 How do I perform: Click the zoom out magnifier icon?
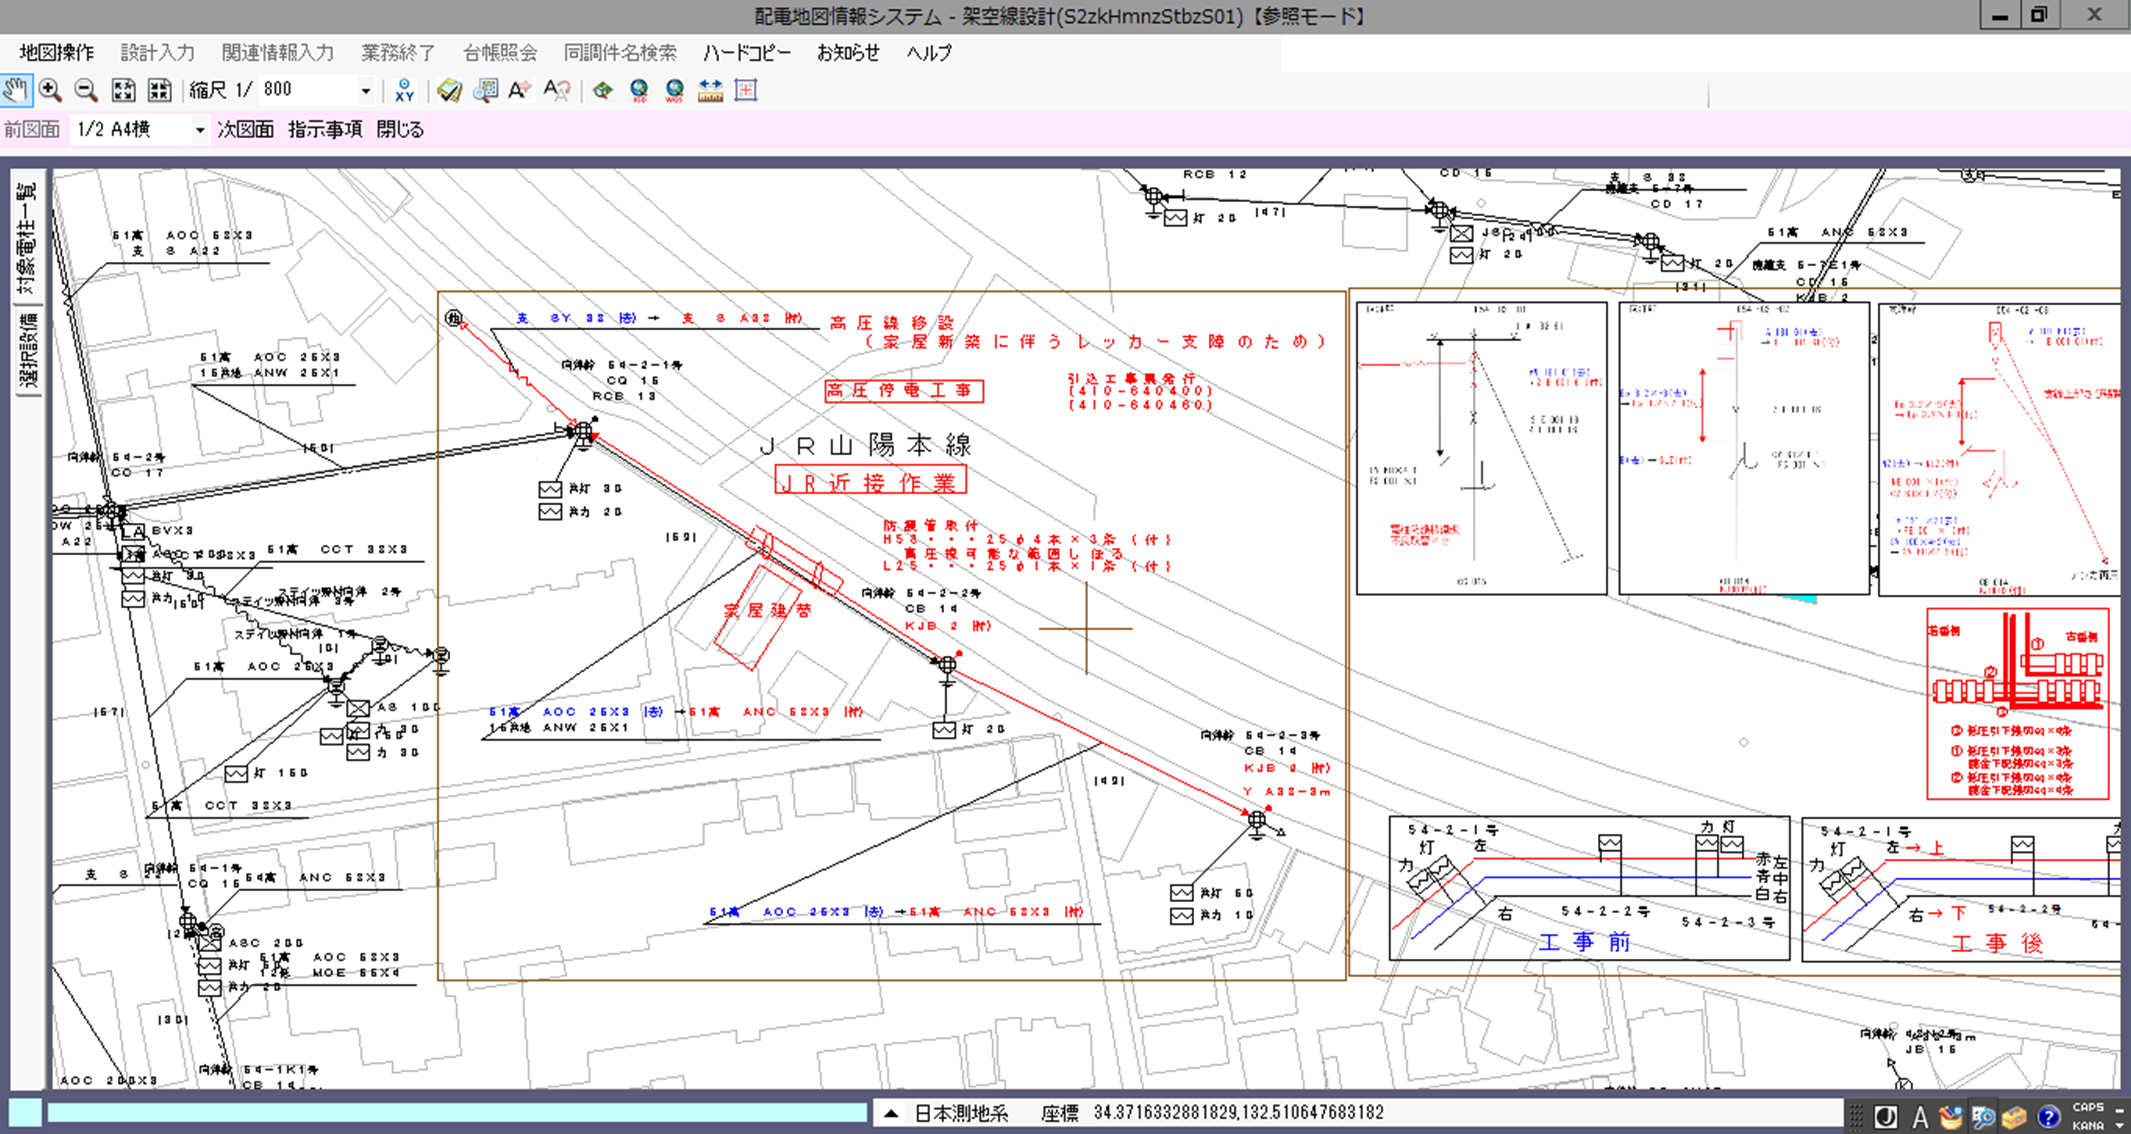(86, 90)
